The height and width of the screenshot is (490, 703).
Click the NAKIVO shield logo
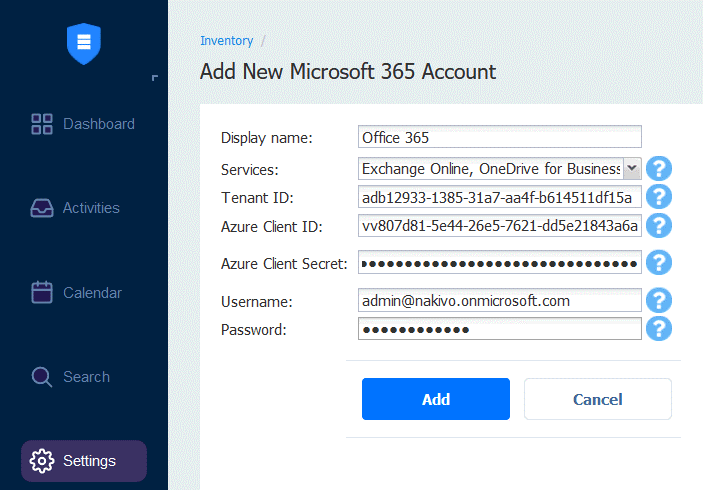tap(84, 43)
